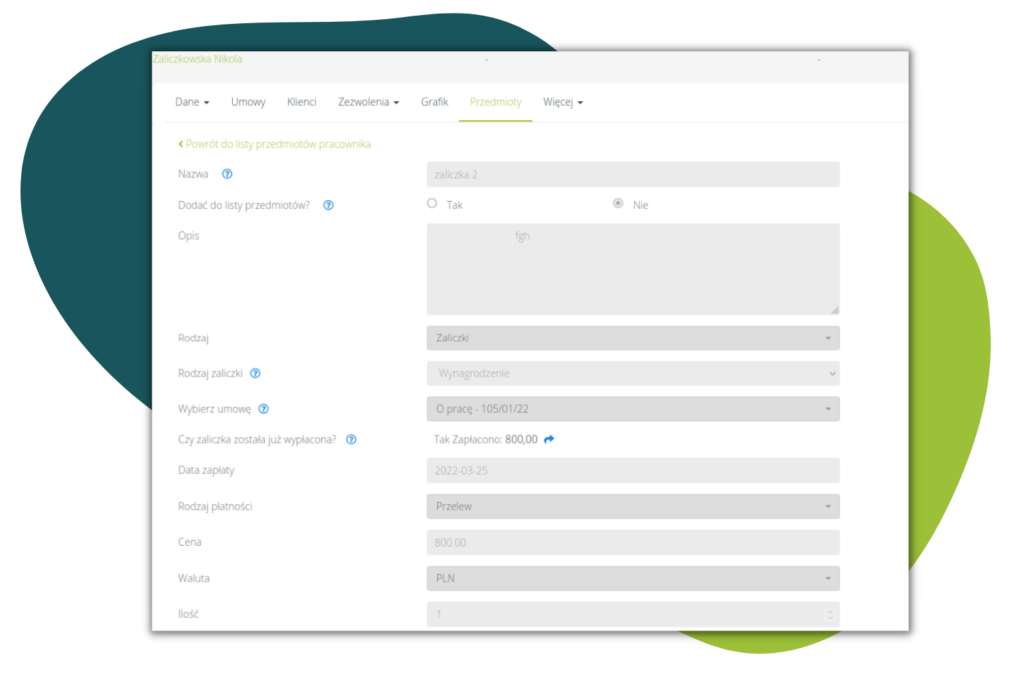
Task: Click the Zaliczkowska Nikola name link
Action: point(197,59)
